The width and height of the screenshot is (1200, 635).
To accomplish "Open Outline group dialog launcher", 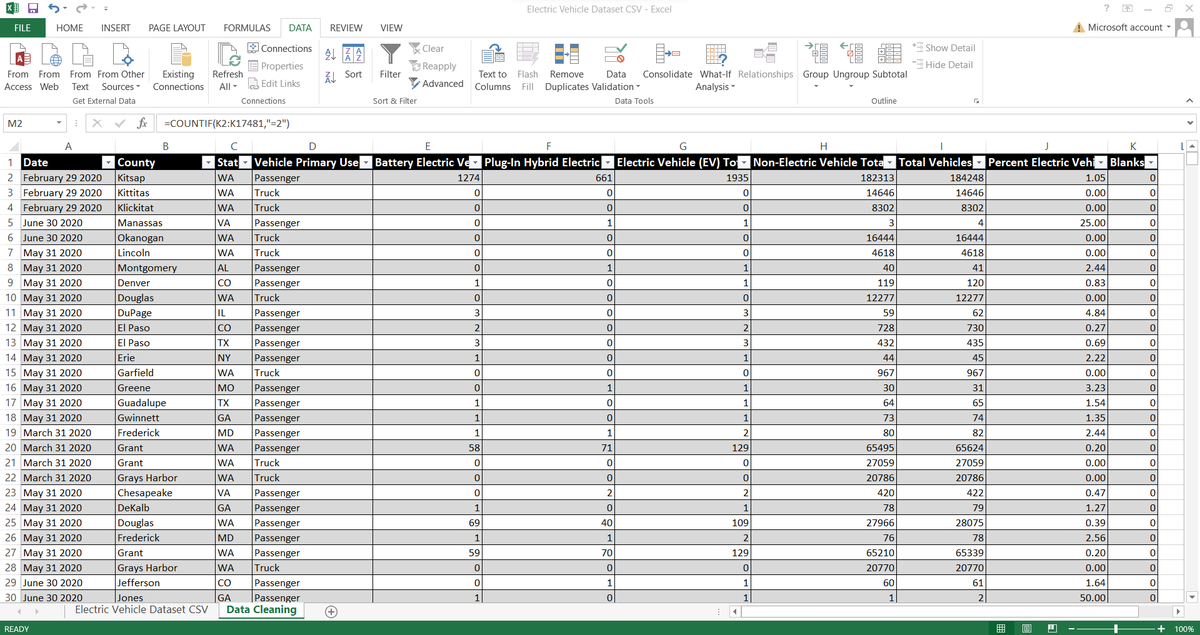I will point(976,101).
